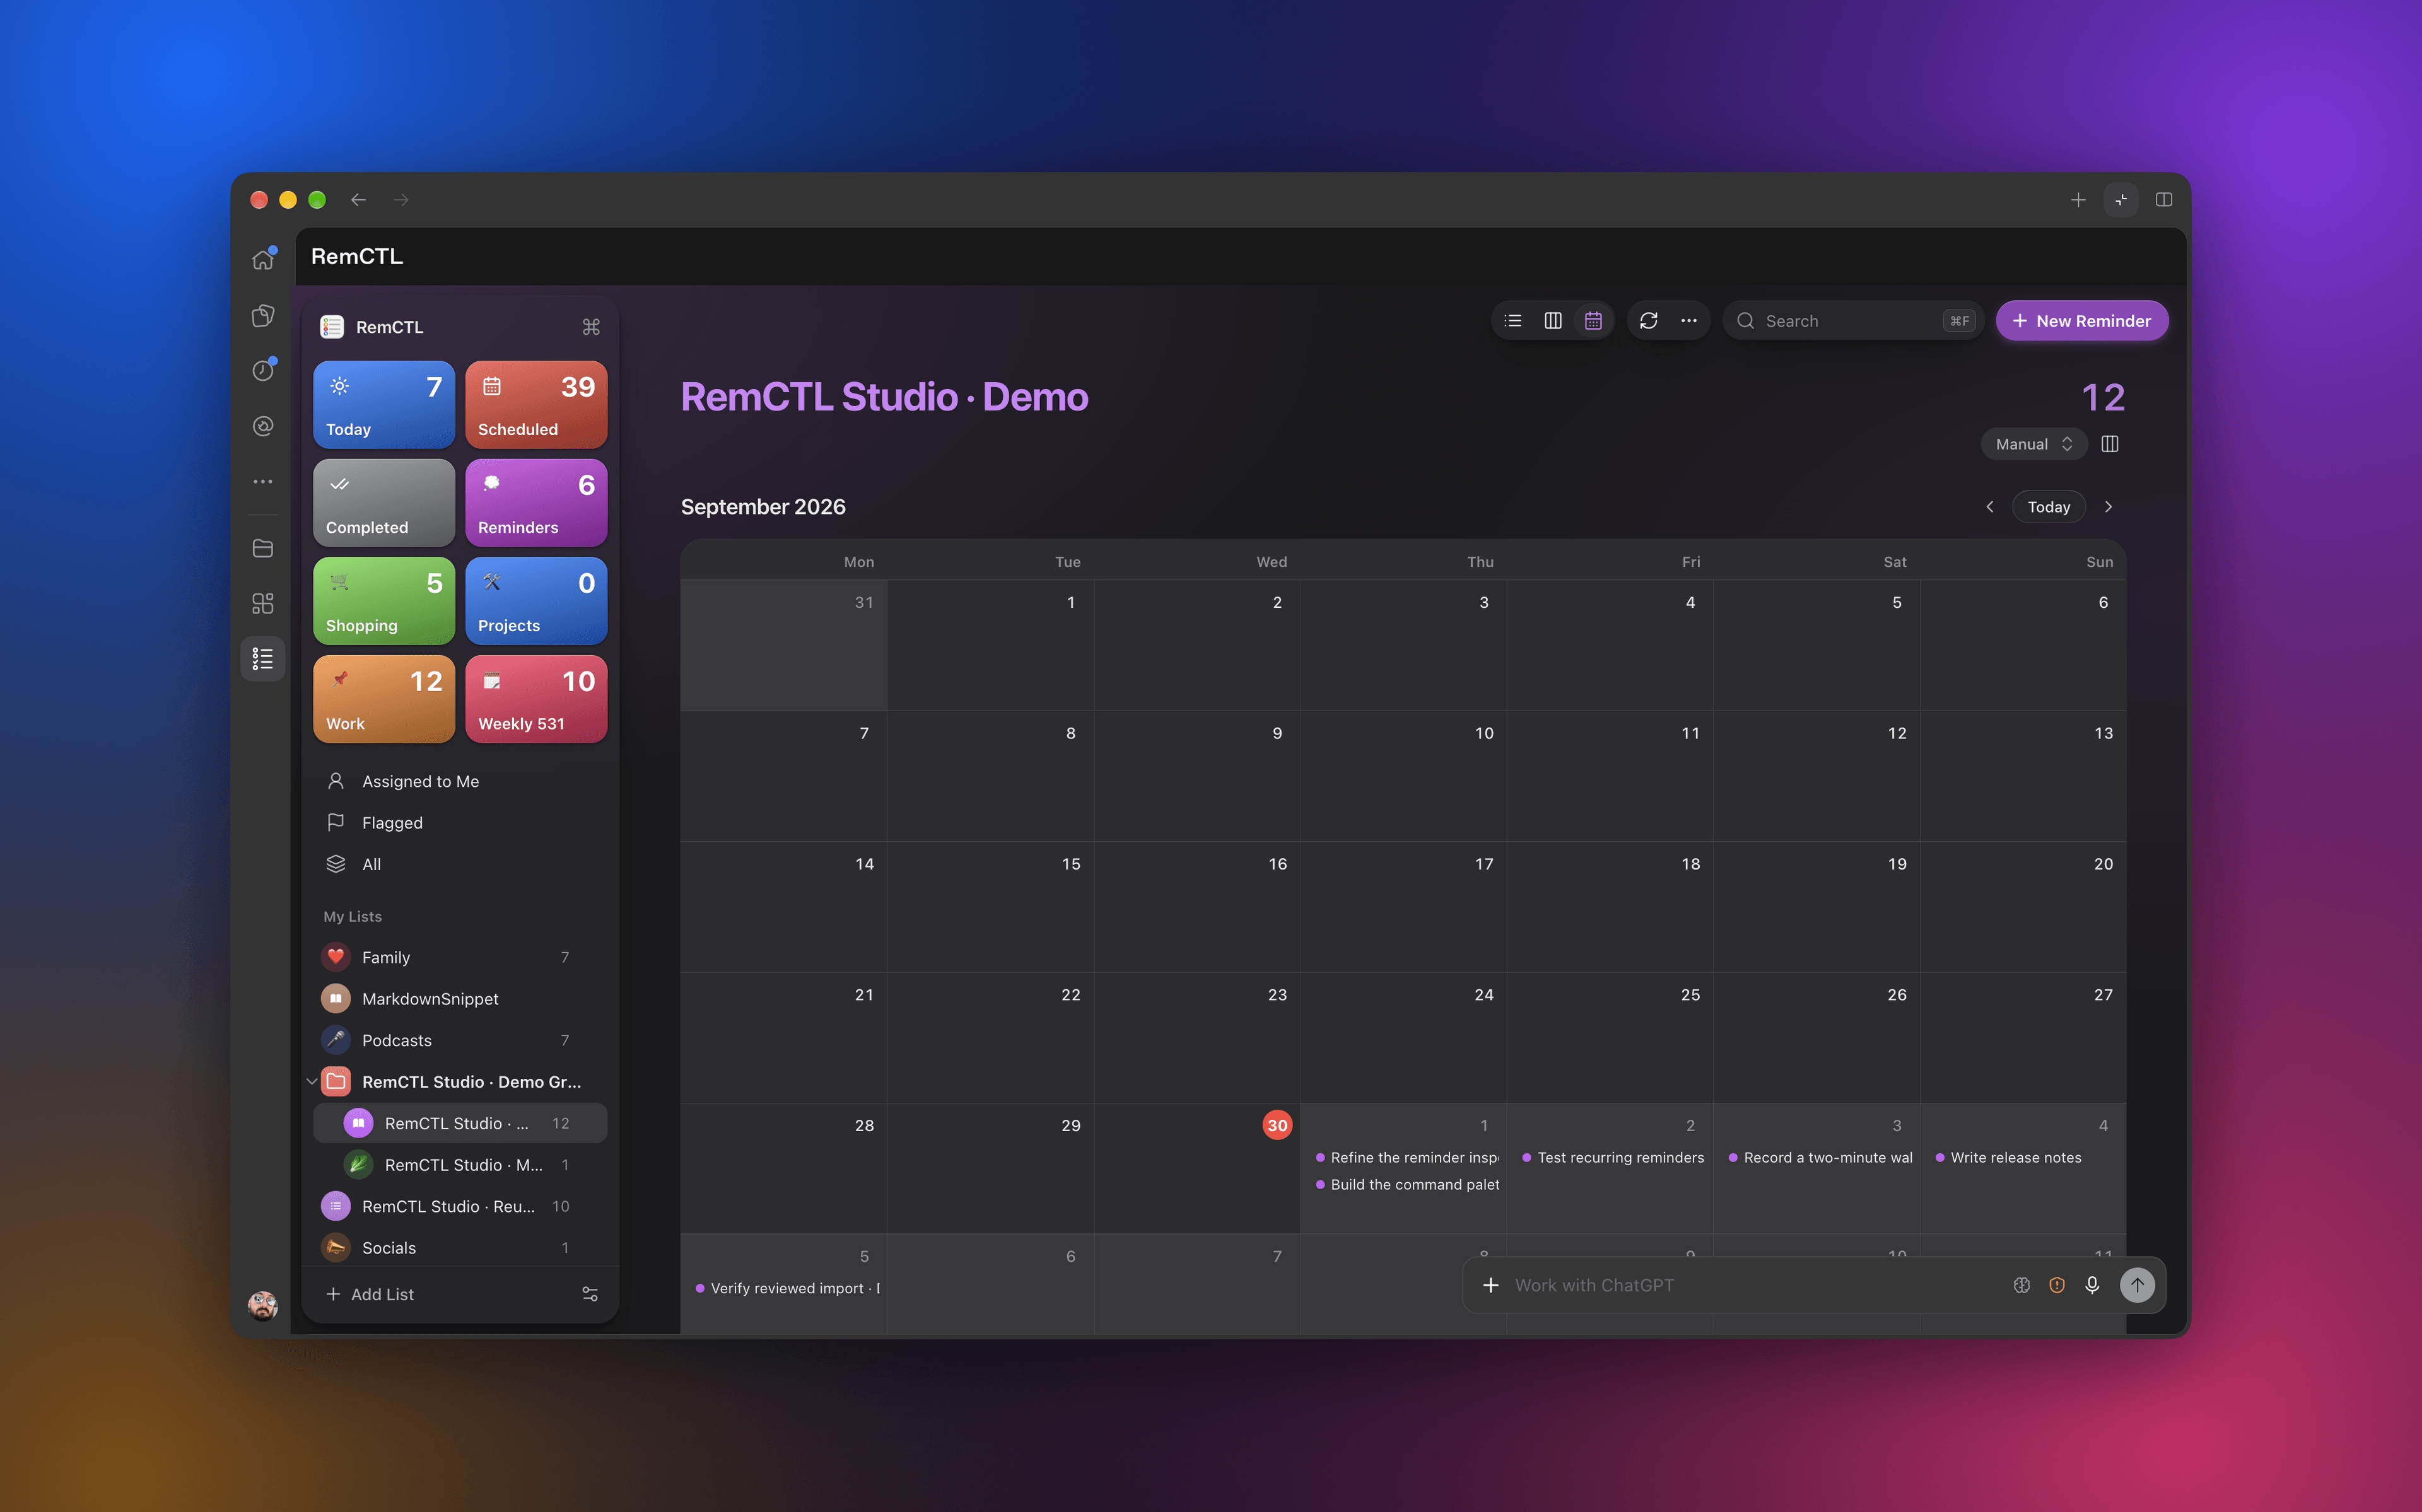Open the Manual sort dropdown

(x=2034, y=444)
